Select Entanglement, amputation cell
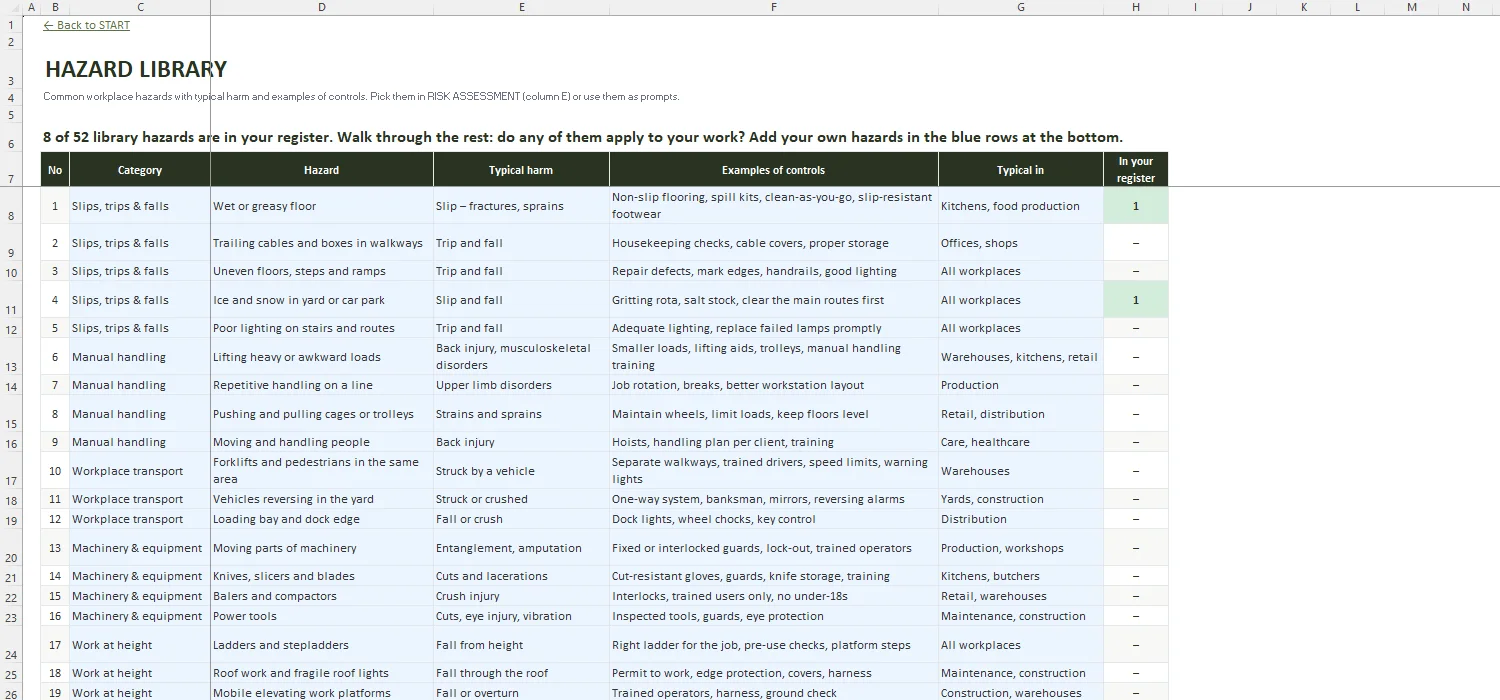Viewport: 1500px width, 700px height. [521, 548]
